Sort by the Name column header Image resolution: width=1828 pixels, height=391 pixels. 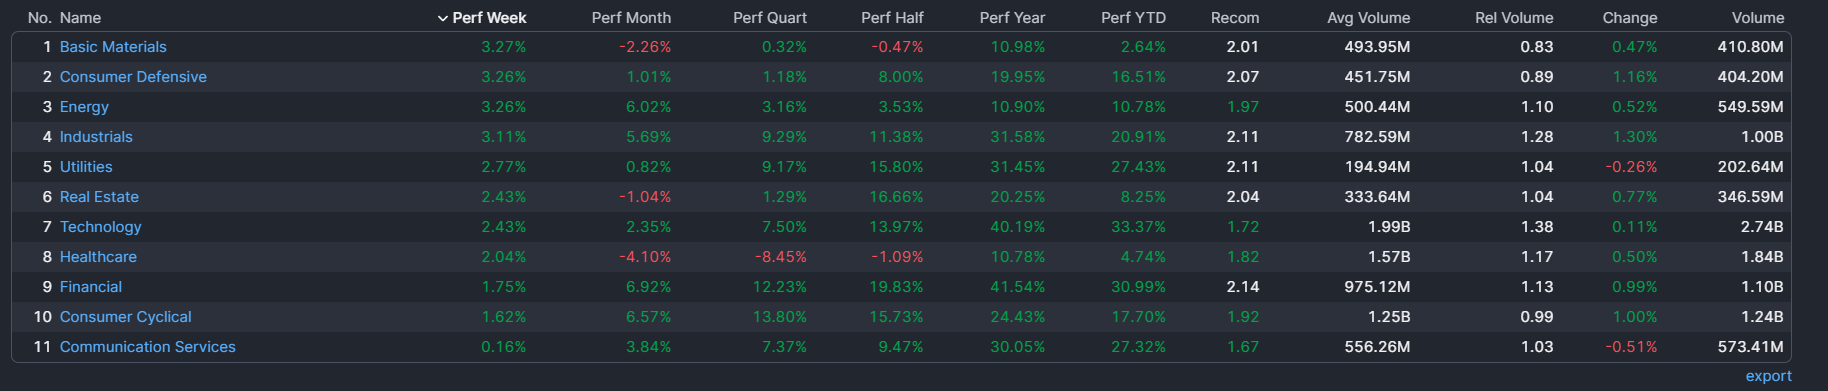[x=80, y=18]
